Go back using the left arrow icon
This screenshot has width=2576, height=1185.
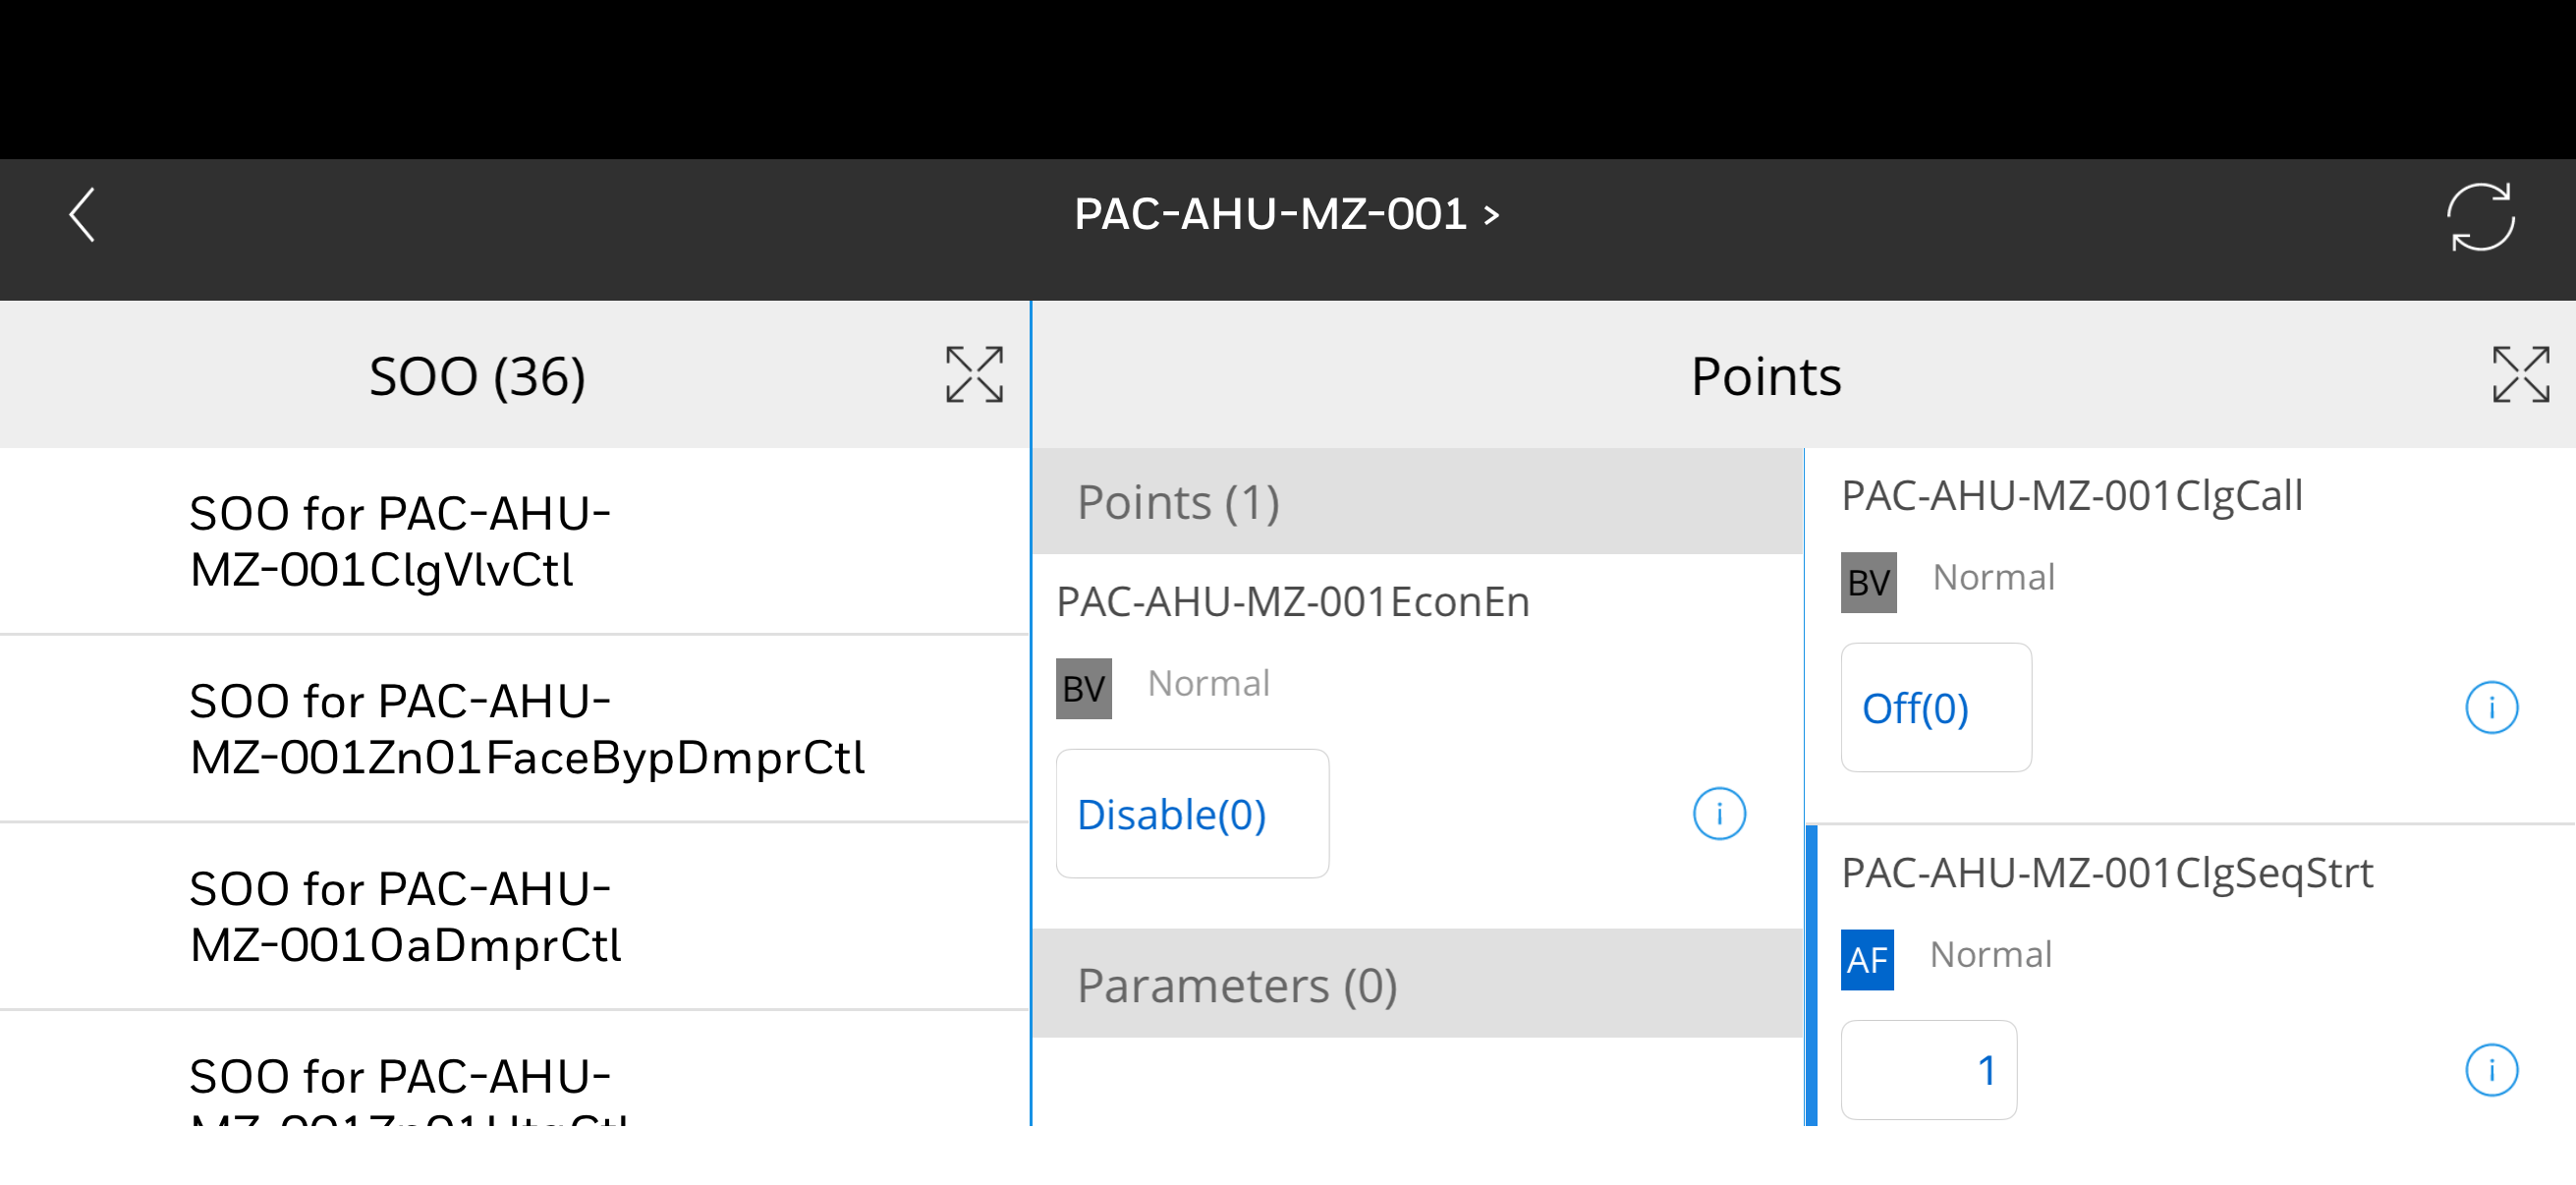pos(82,214)
